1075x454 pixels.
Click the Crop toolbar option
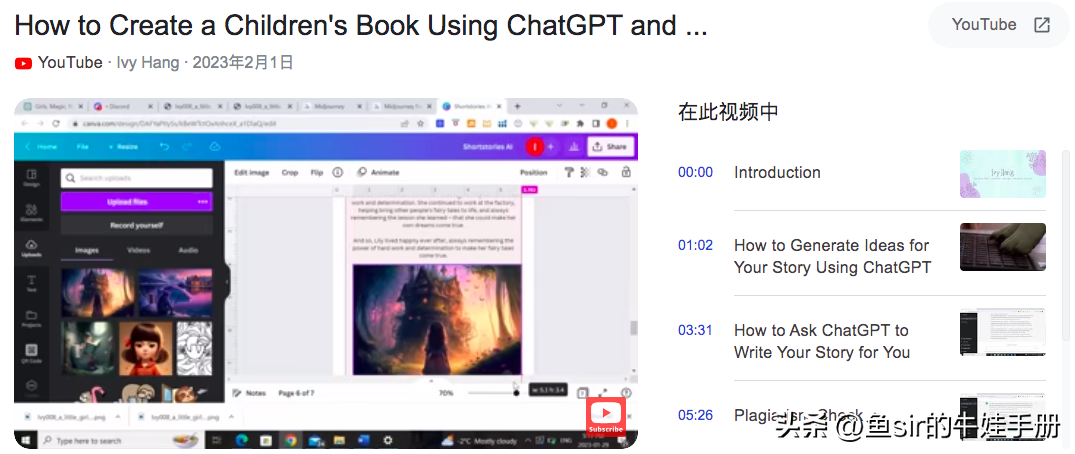pos(290,172)
